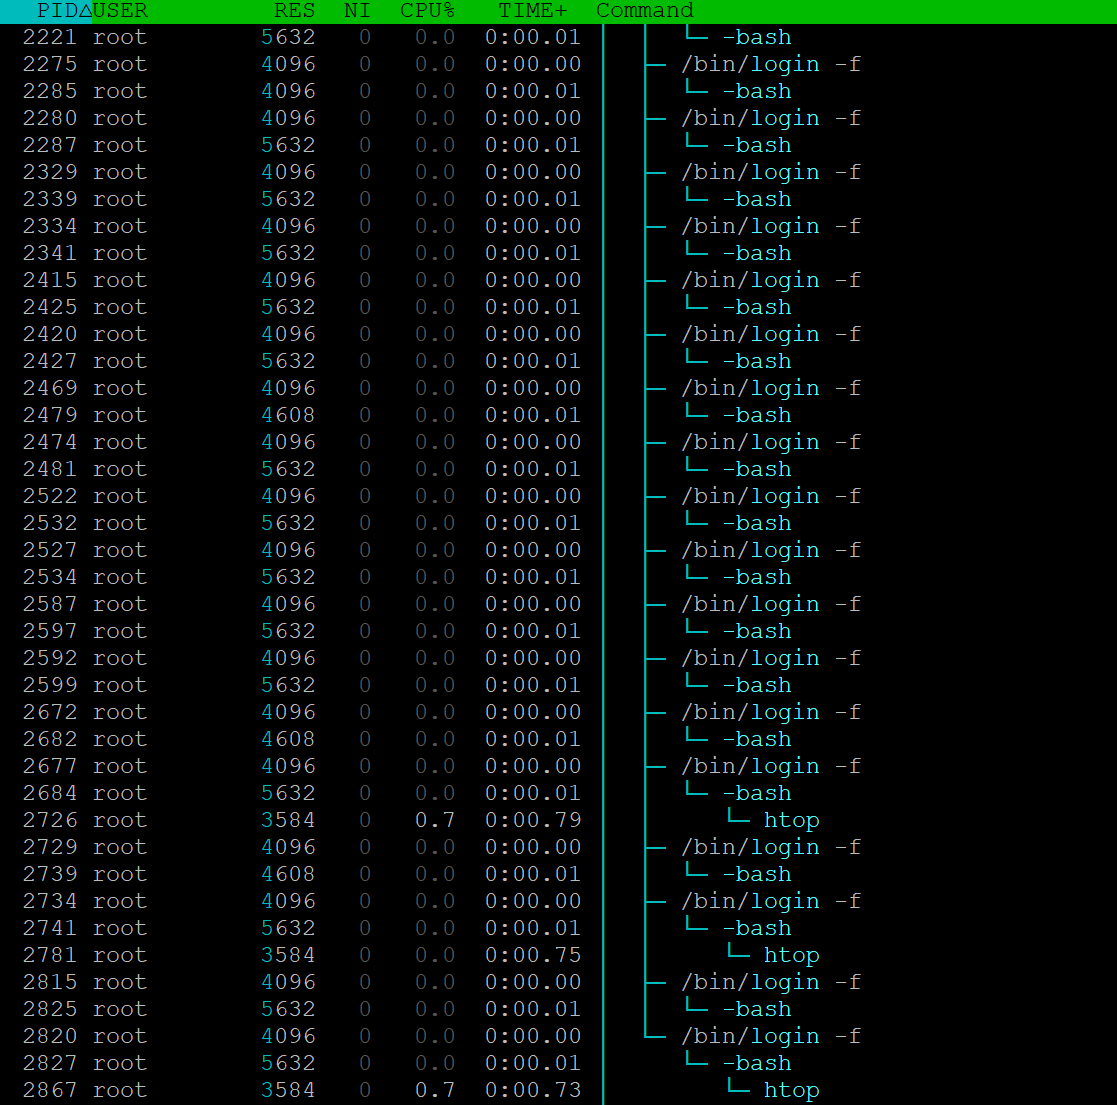Sort by the USER column header
Screen dimensions: 1117x1105
click(120, 11)
